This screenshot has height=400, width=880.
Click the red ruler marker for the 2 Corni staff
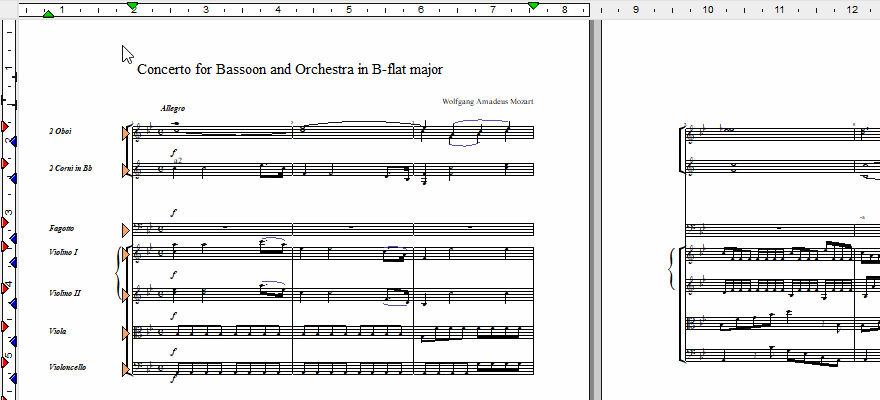coord(5,163)
